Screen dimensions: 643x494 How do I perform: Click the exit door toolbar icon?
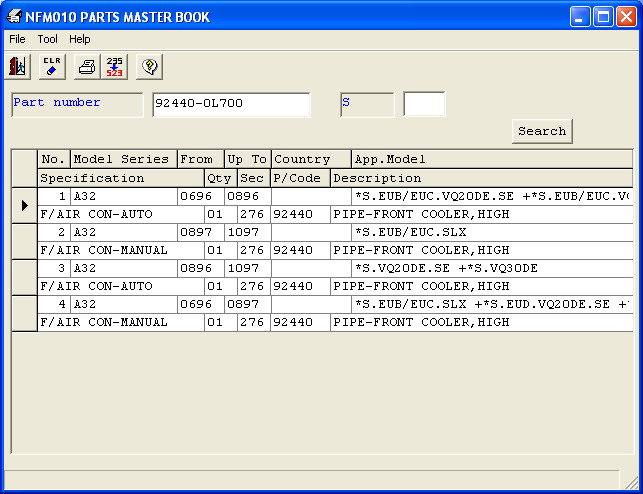[x=18, y=67]
